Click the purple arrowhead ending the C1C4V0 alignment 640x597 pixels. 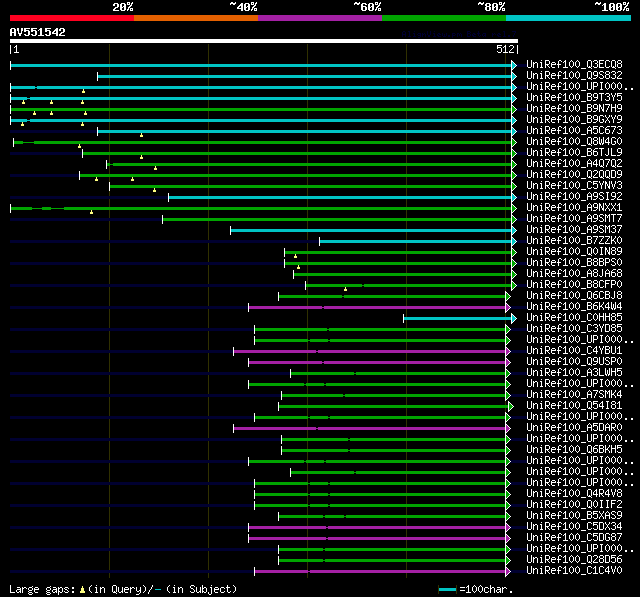pos(508,571)
